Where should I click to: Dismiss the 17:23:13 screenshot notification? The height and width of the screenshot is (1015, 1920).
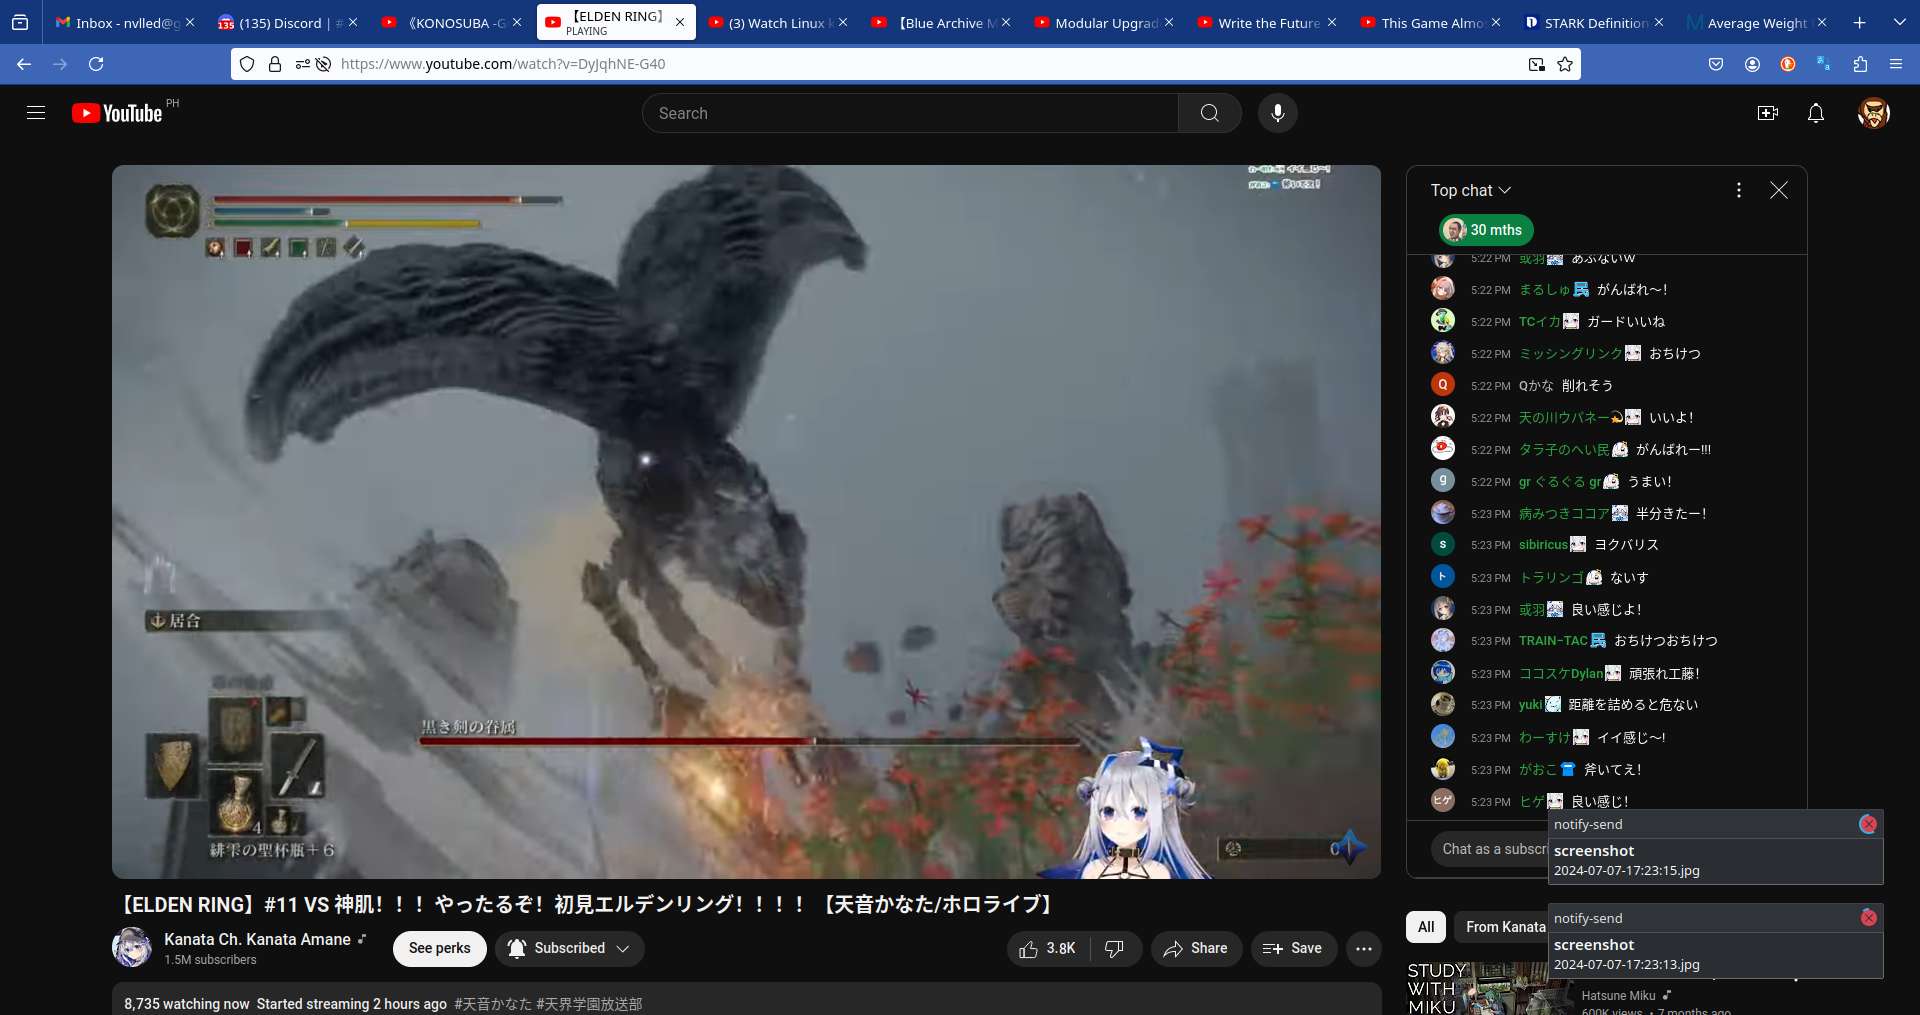(x=1868, y=918)
